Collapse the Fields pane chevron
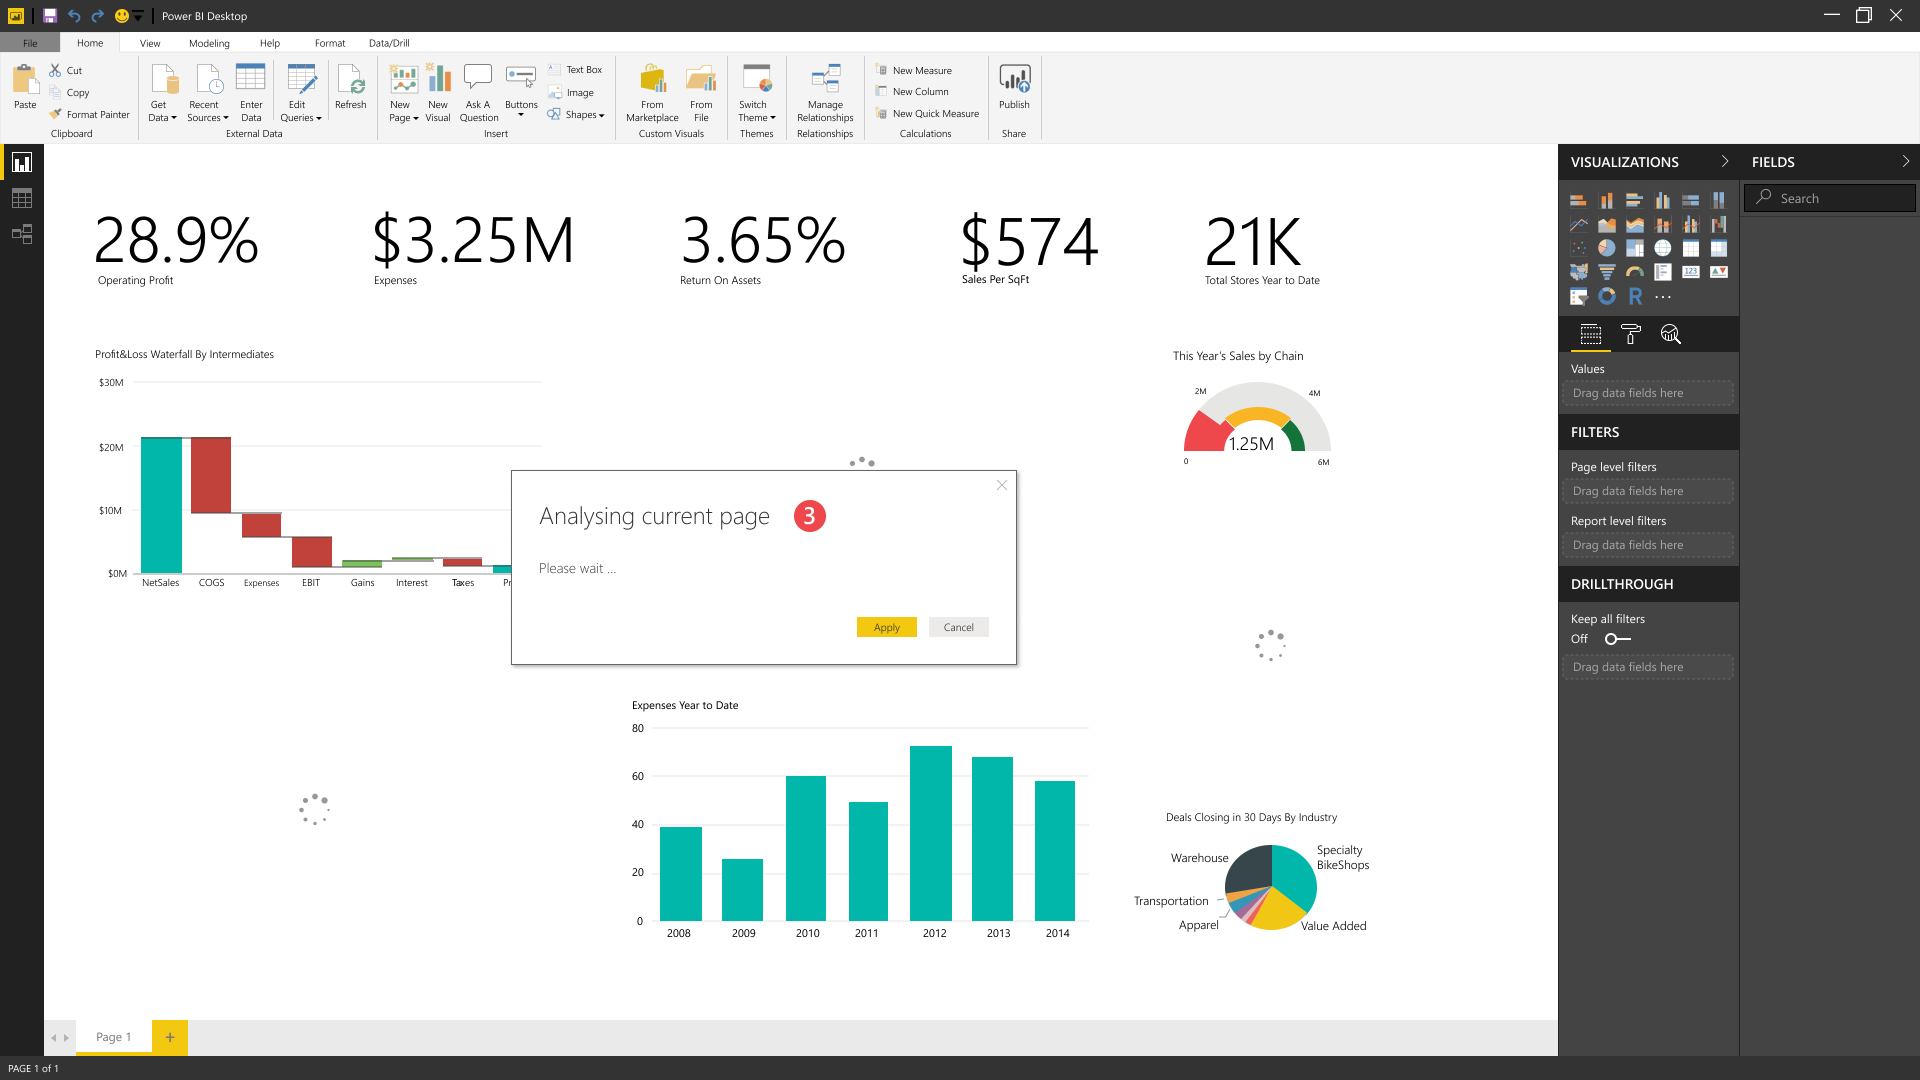The height and width of the screenshot is (1080, 1920). pyautogui.click(x=1905, y=161)
